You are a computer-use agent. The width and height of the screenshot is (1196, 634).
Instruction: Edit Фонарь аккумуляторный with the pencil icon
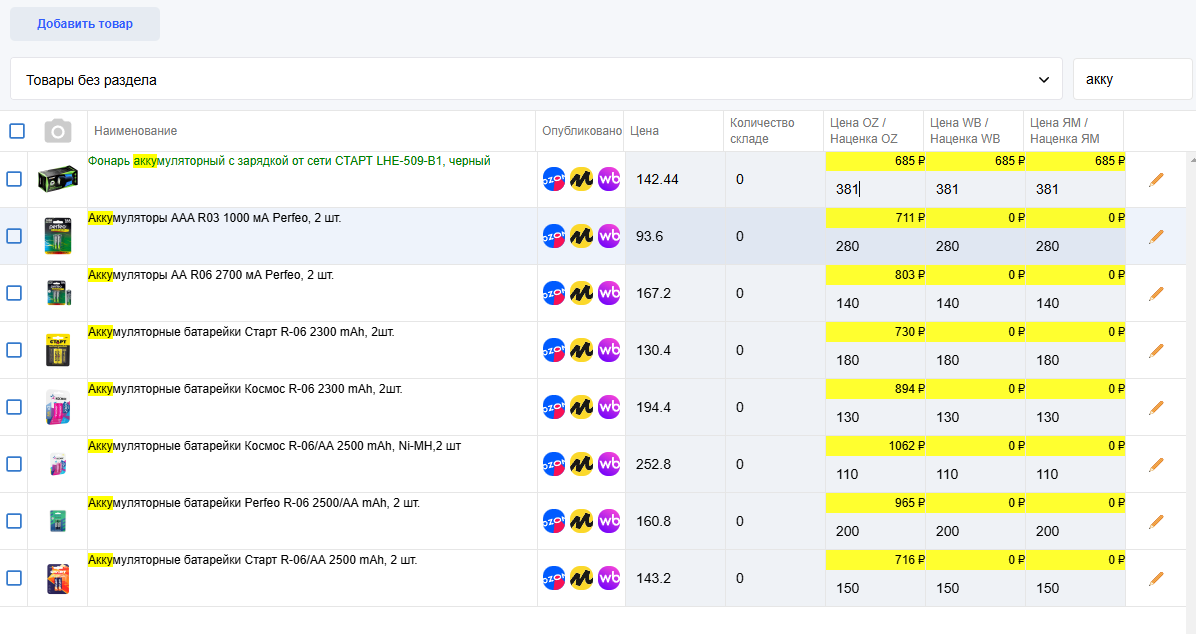(x=1156, y=179)
